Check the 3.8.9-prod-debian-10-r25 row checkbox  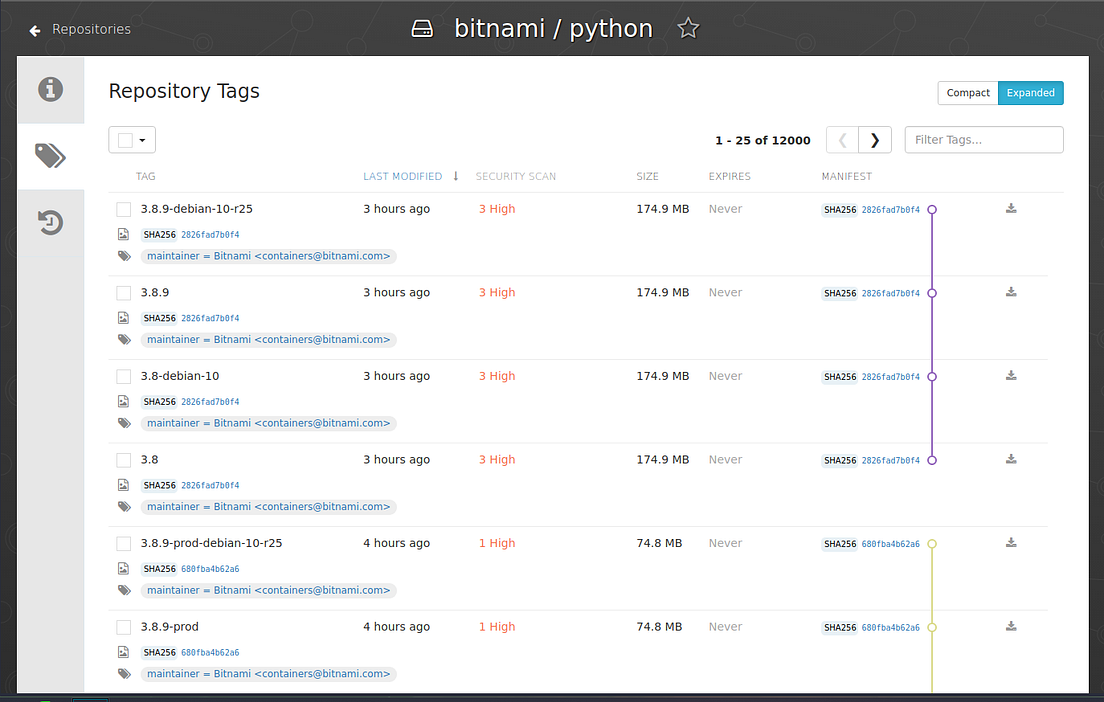point(124,543)
